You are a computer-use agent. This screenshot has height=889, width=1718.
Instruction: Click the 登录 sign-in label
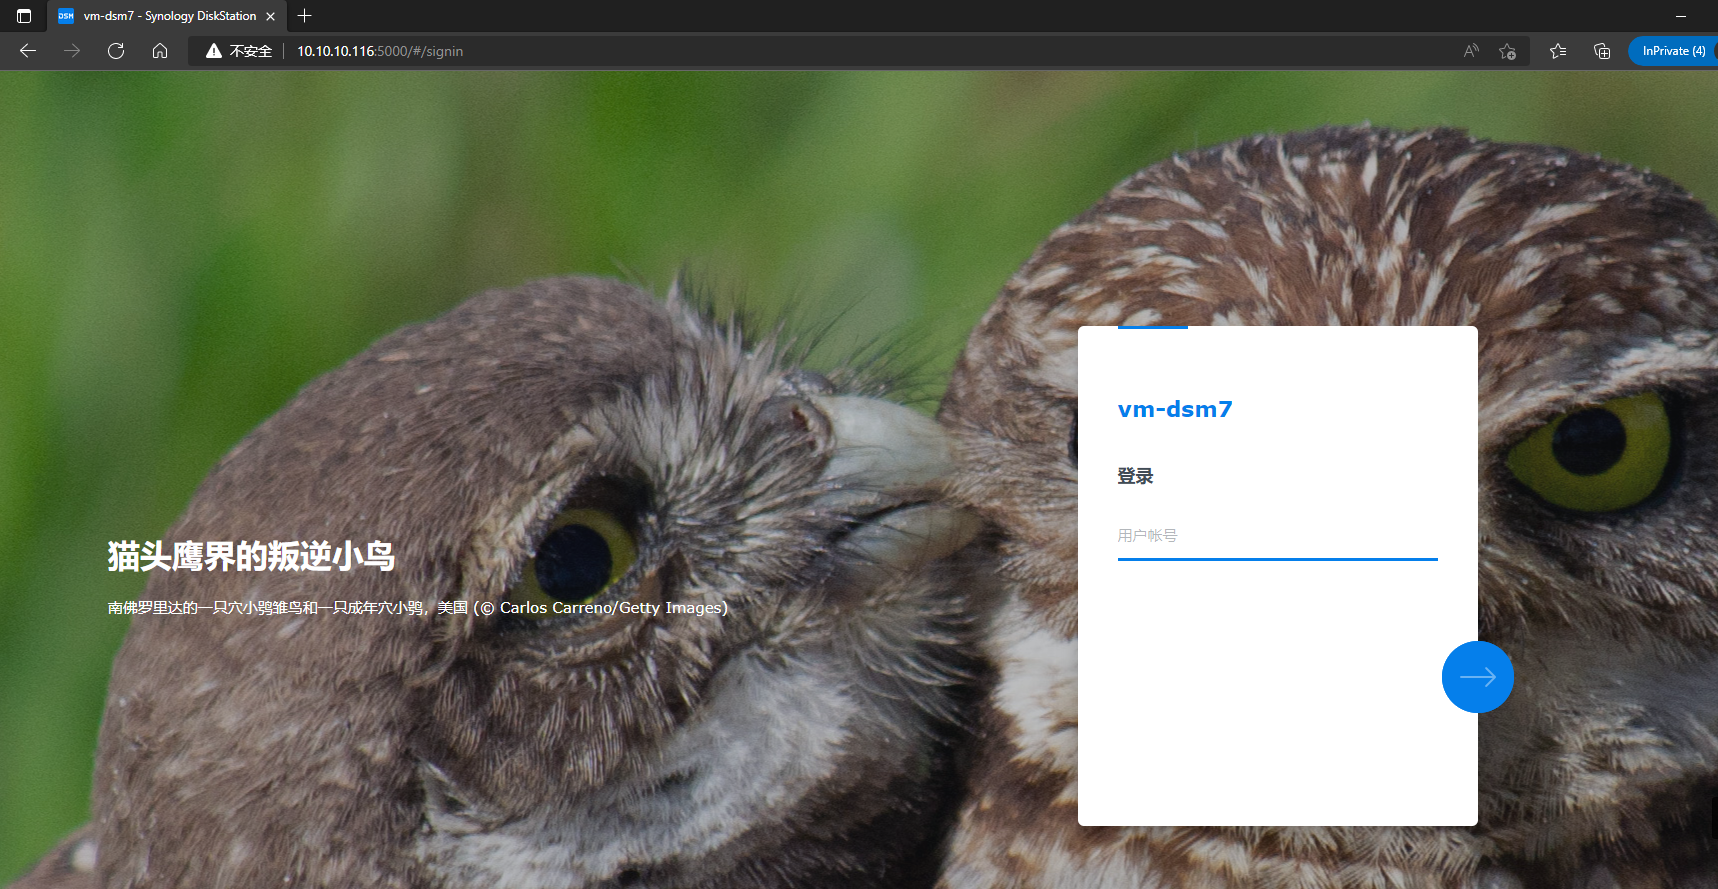1135,476
